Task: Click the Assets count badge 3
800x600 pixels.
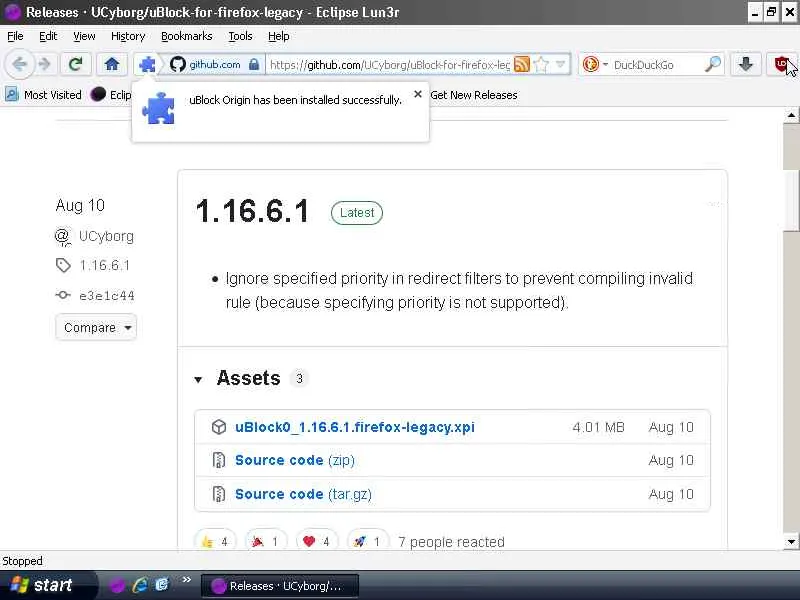Action: pos(299,379)
